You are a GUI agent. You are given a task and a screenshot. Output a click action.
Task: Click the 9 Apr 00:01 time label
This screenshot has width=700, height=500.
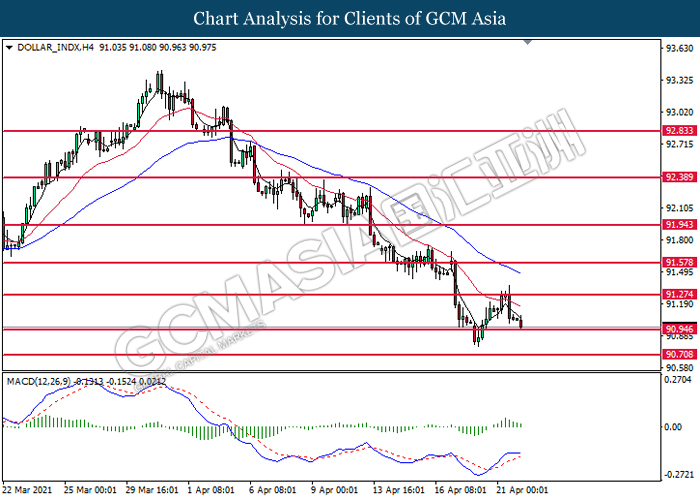(334, 490)
